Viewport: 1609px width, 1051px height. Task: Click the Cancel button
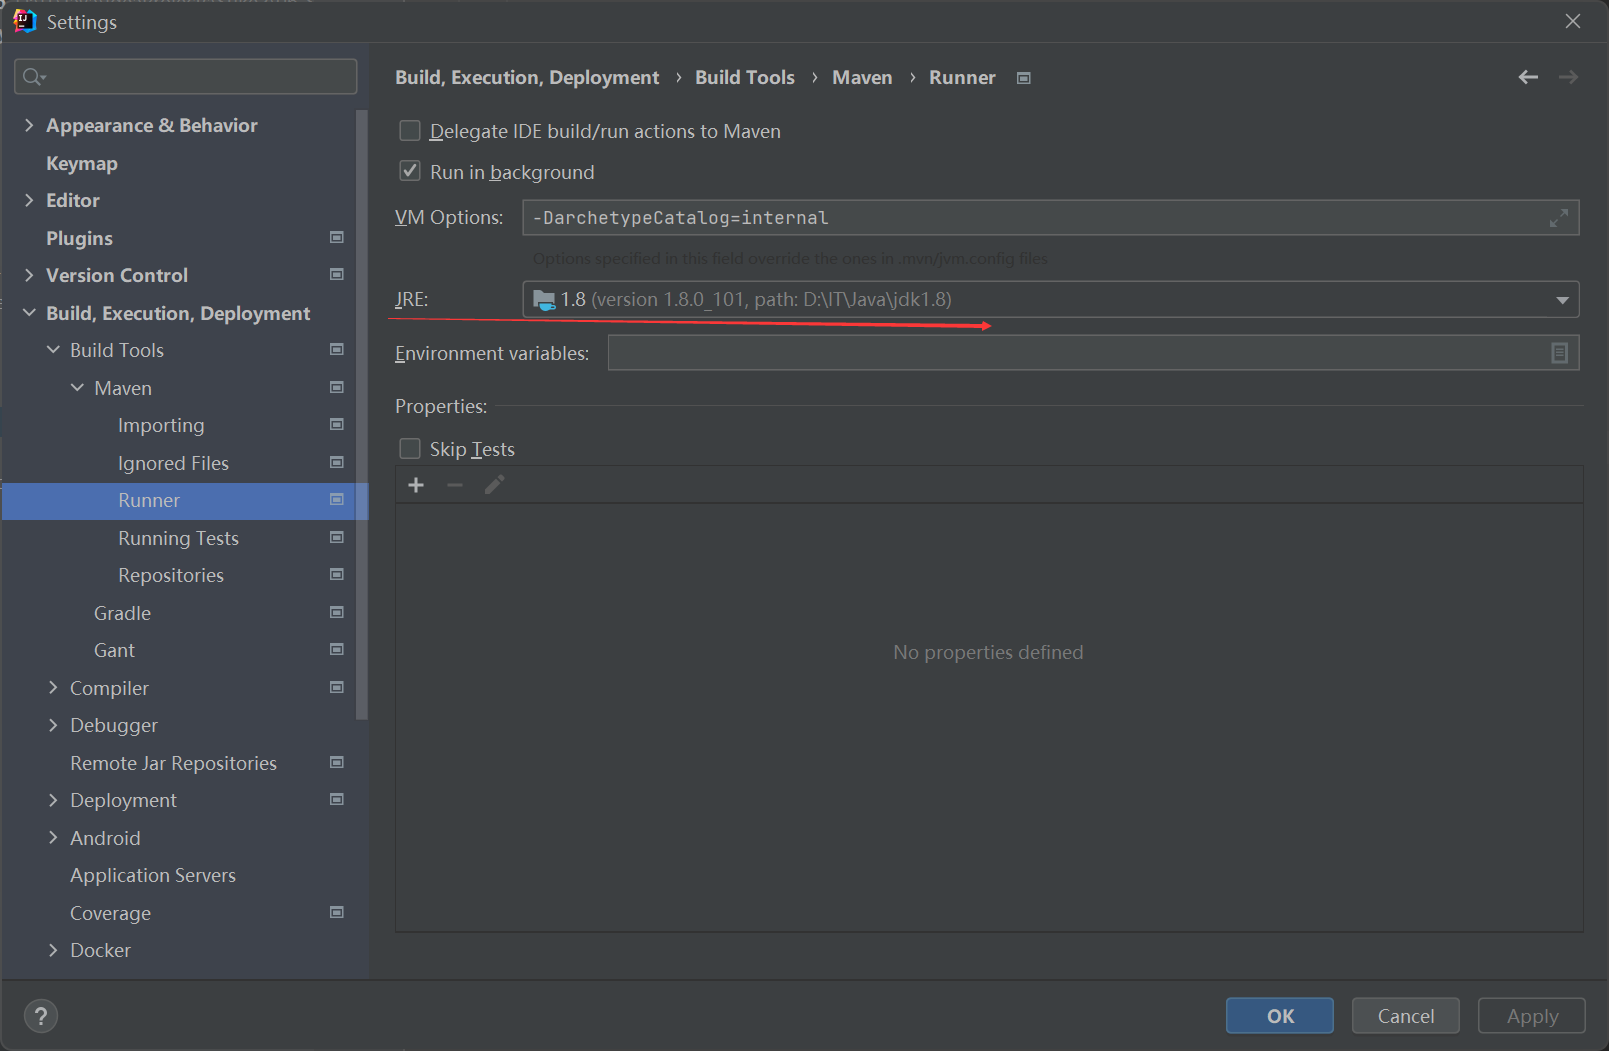point(1406,1016)
